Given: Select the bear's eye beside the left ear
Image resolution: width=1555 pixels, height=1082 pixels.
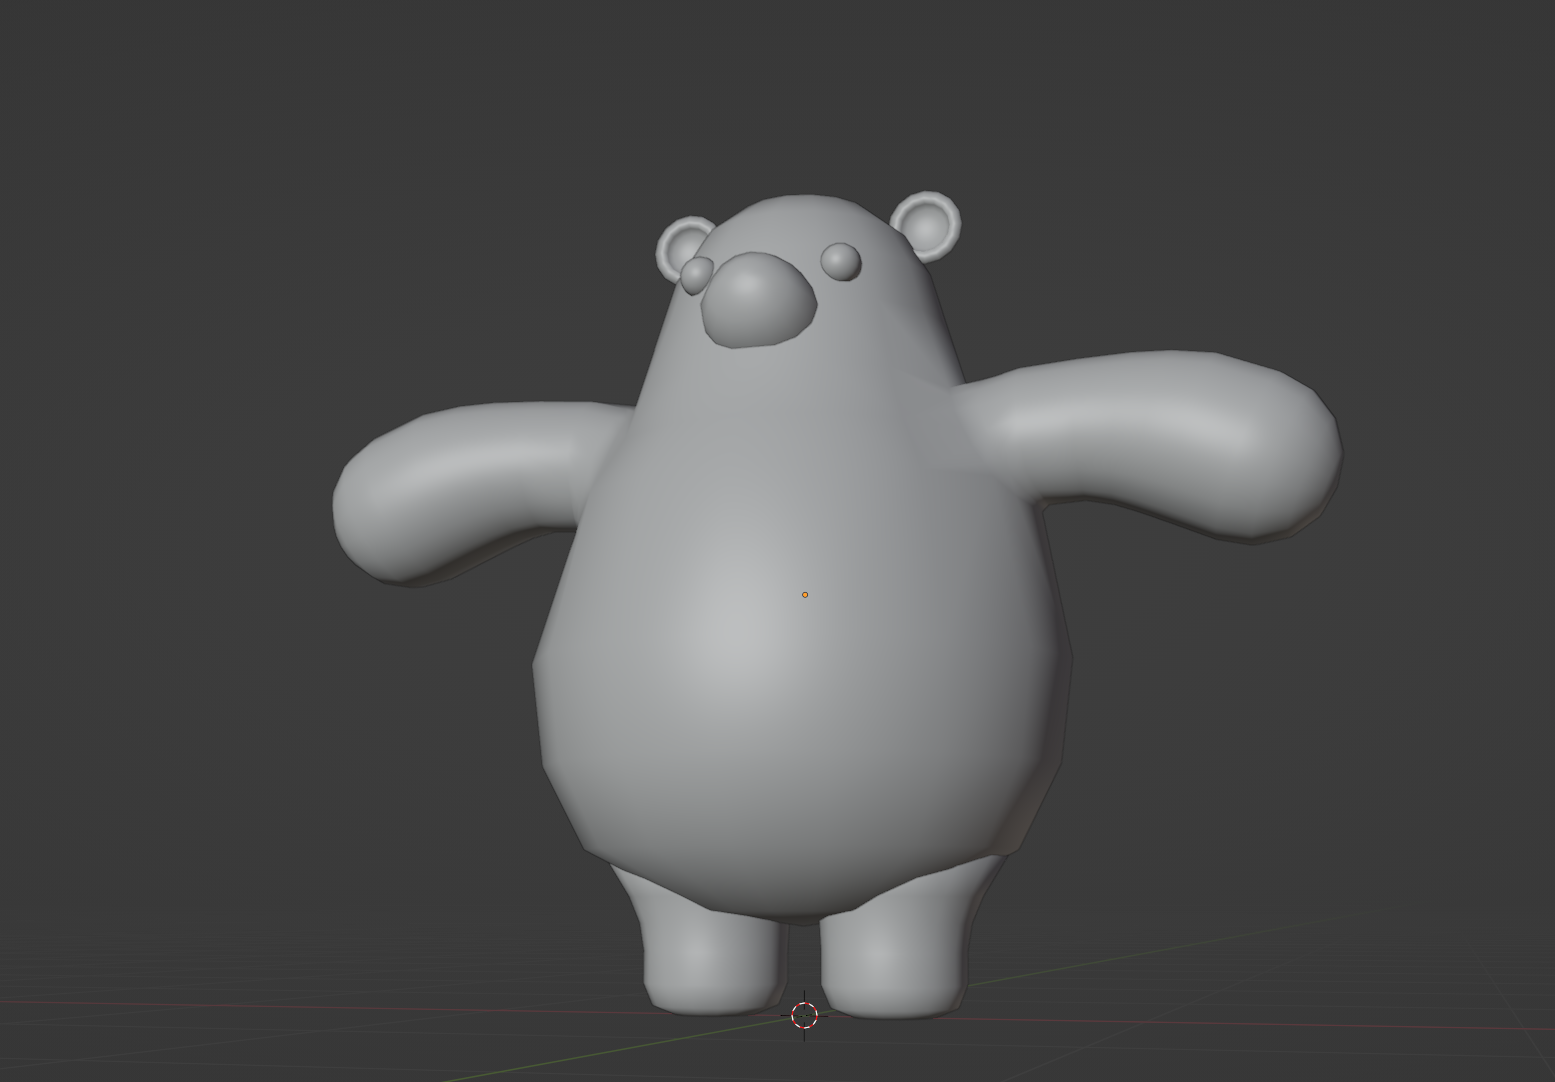Looking at the screenshot, I should (x=697, y=274).
